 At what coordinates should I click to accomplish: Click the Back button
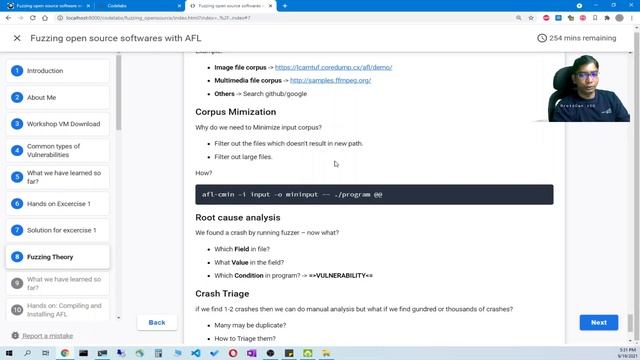[x=157, y=322]
